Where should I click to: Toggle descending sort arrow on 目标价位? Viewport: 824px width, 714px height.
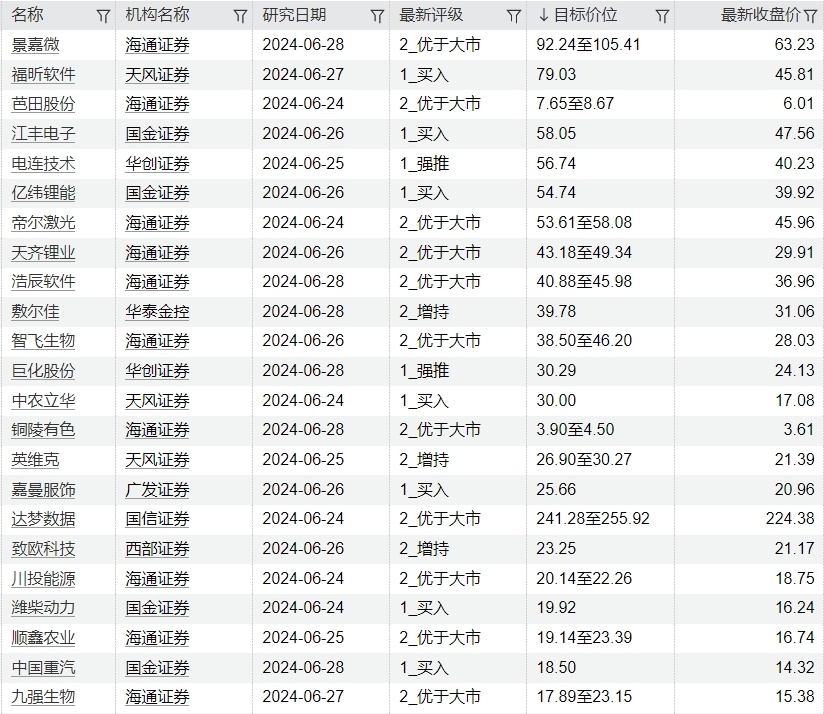coord(543,15)
